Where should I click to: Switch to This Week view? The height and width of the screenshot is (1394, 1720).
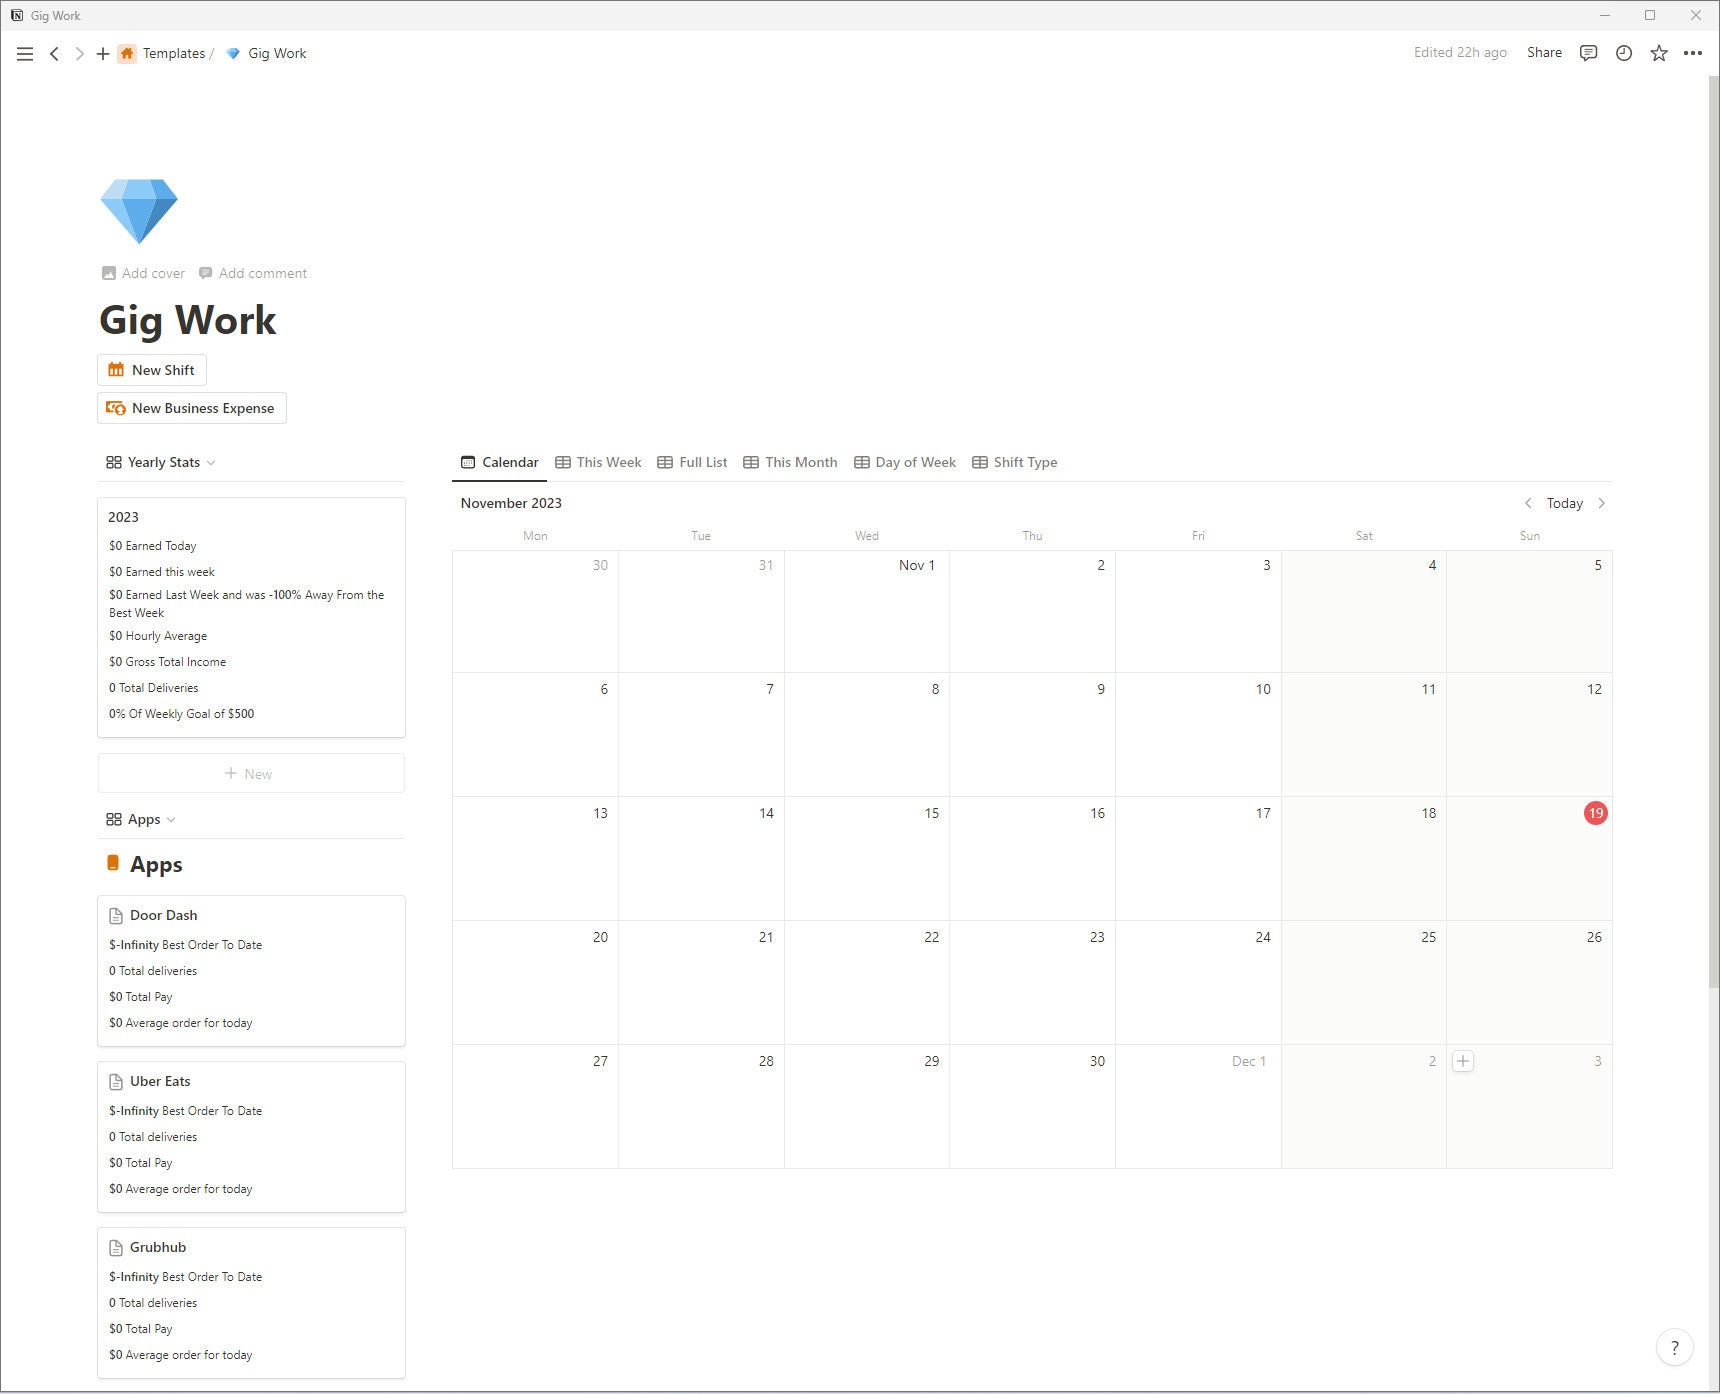tap(597, 462)
